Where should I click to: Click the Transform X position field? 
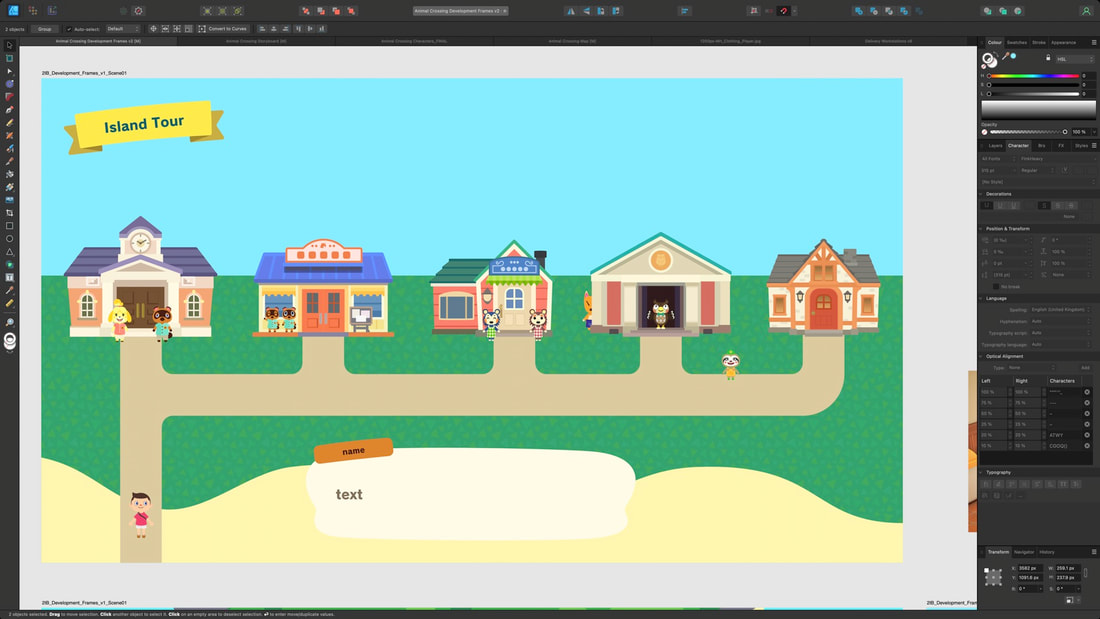(x=1030, y=568)
